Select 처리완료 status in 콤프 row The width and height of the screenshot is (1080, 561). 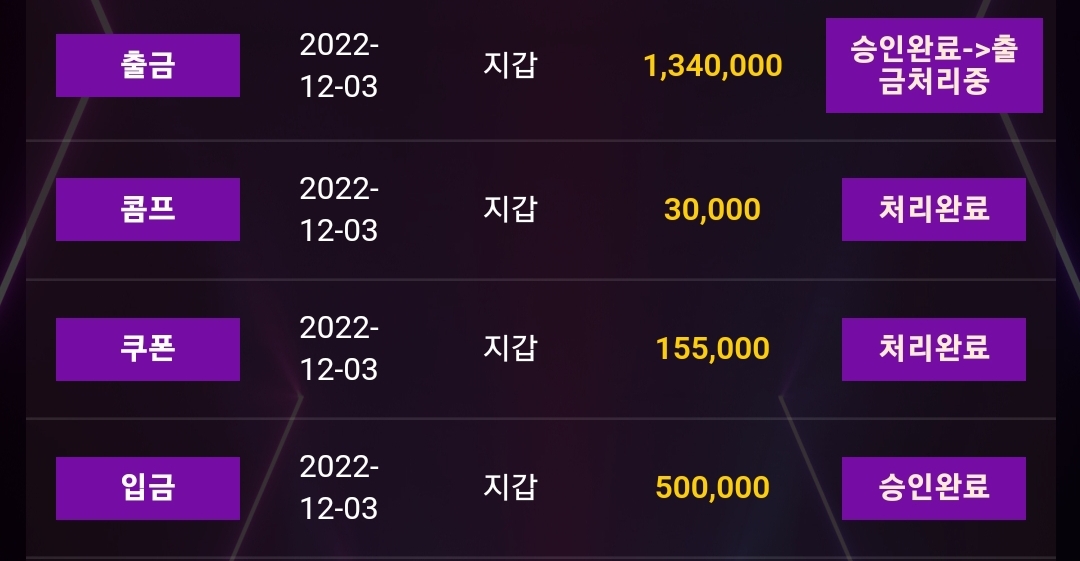[933, 210]
